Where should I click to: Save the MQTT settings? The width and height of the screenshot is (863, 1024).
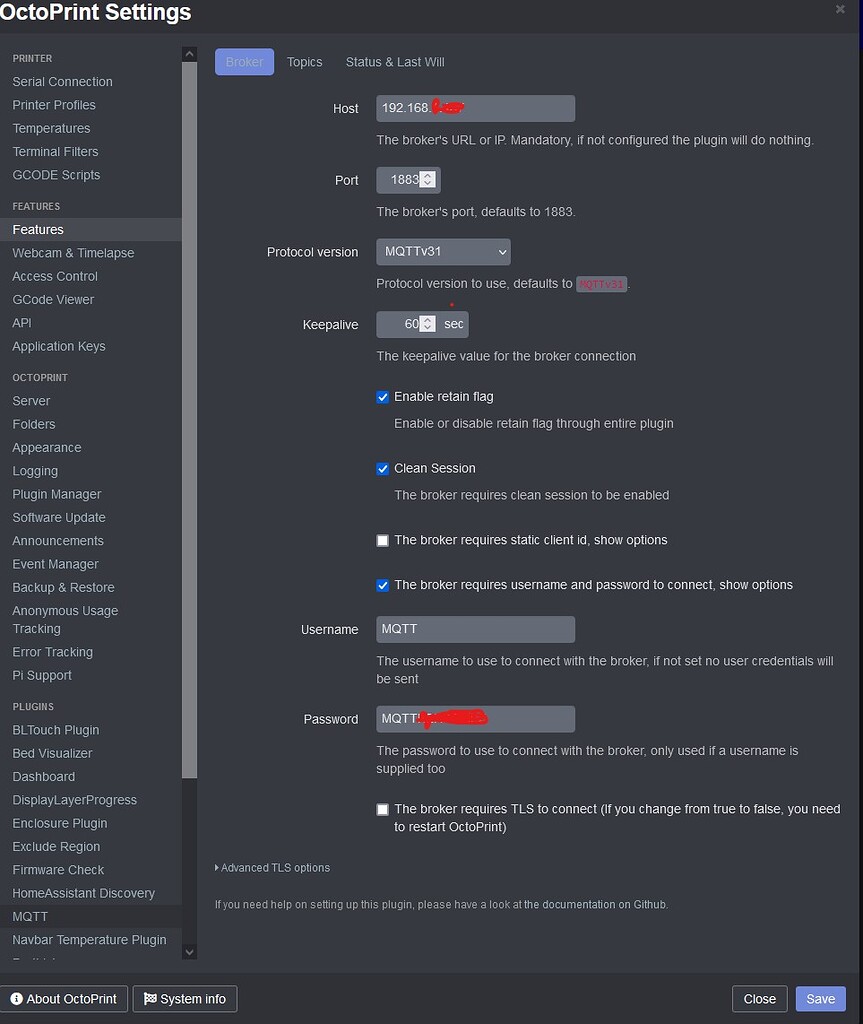(821, 999)
